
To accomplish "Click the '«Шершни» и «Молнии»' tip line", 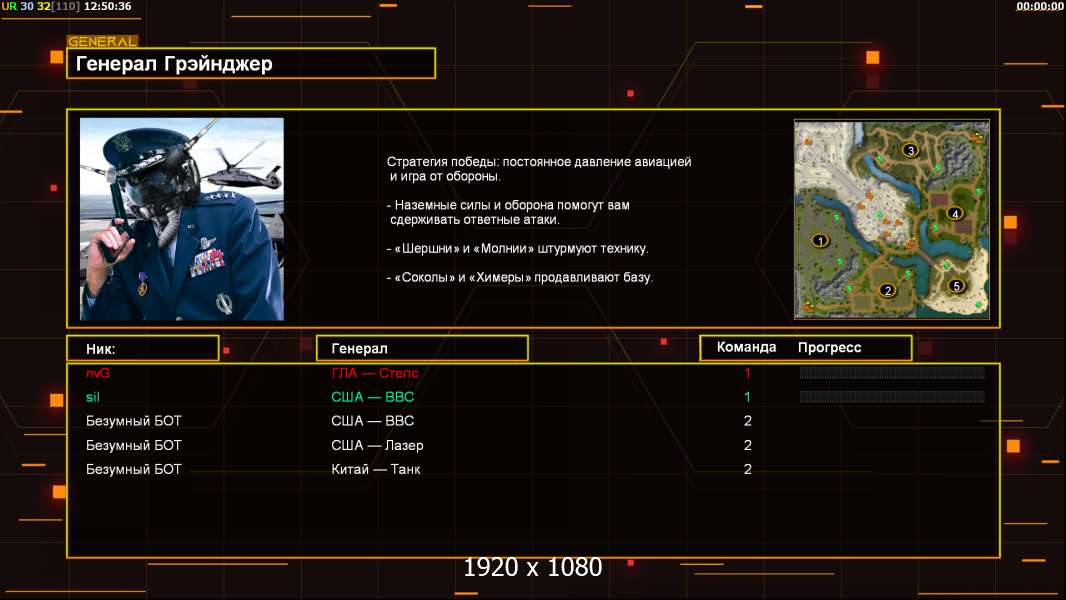I will (517, 249).
